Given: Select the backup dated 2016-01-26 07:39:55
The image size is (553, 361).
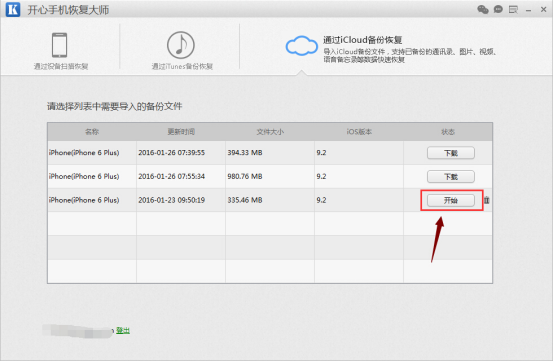Looking at the screenshot, I should 270,153.
